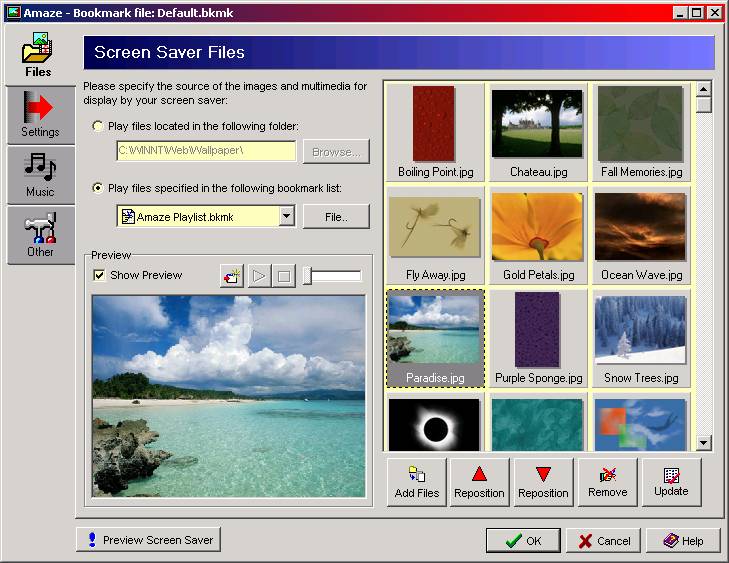Viewport: 729px width, 563px height.
Task: Click the large Paradise preview image
Action: [x=228, y=396]
